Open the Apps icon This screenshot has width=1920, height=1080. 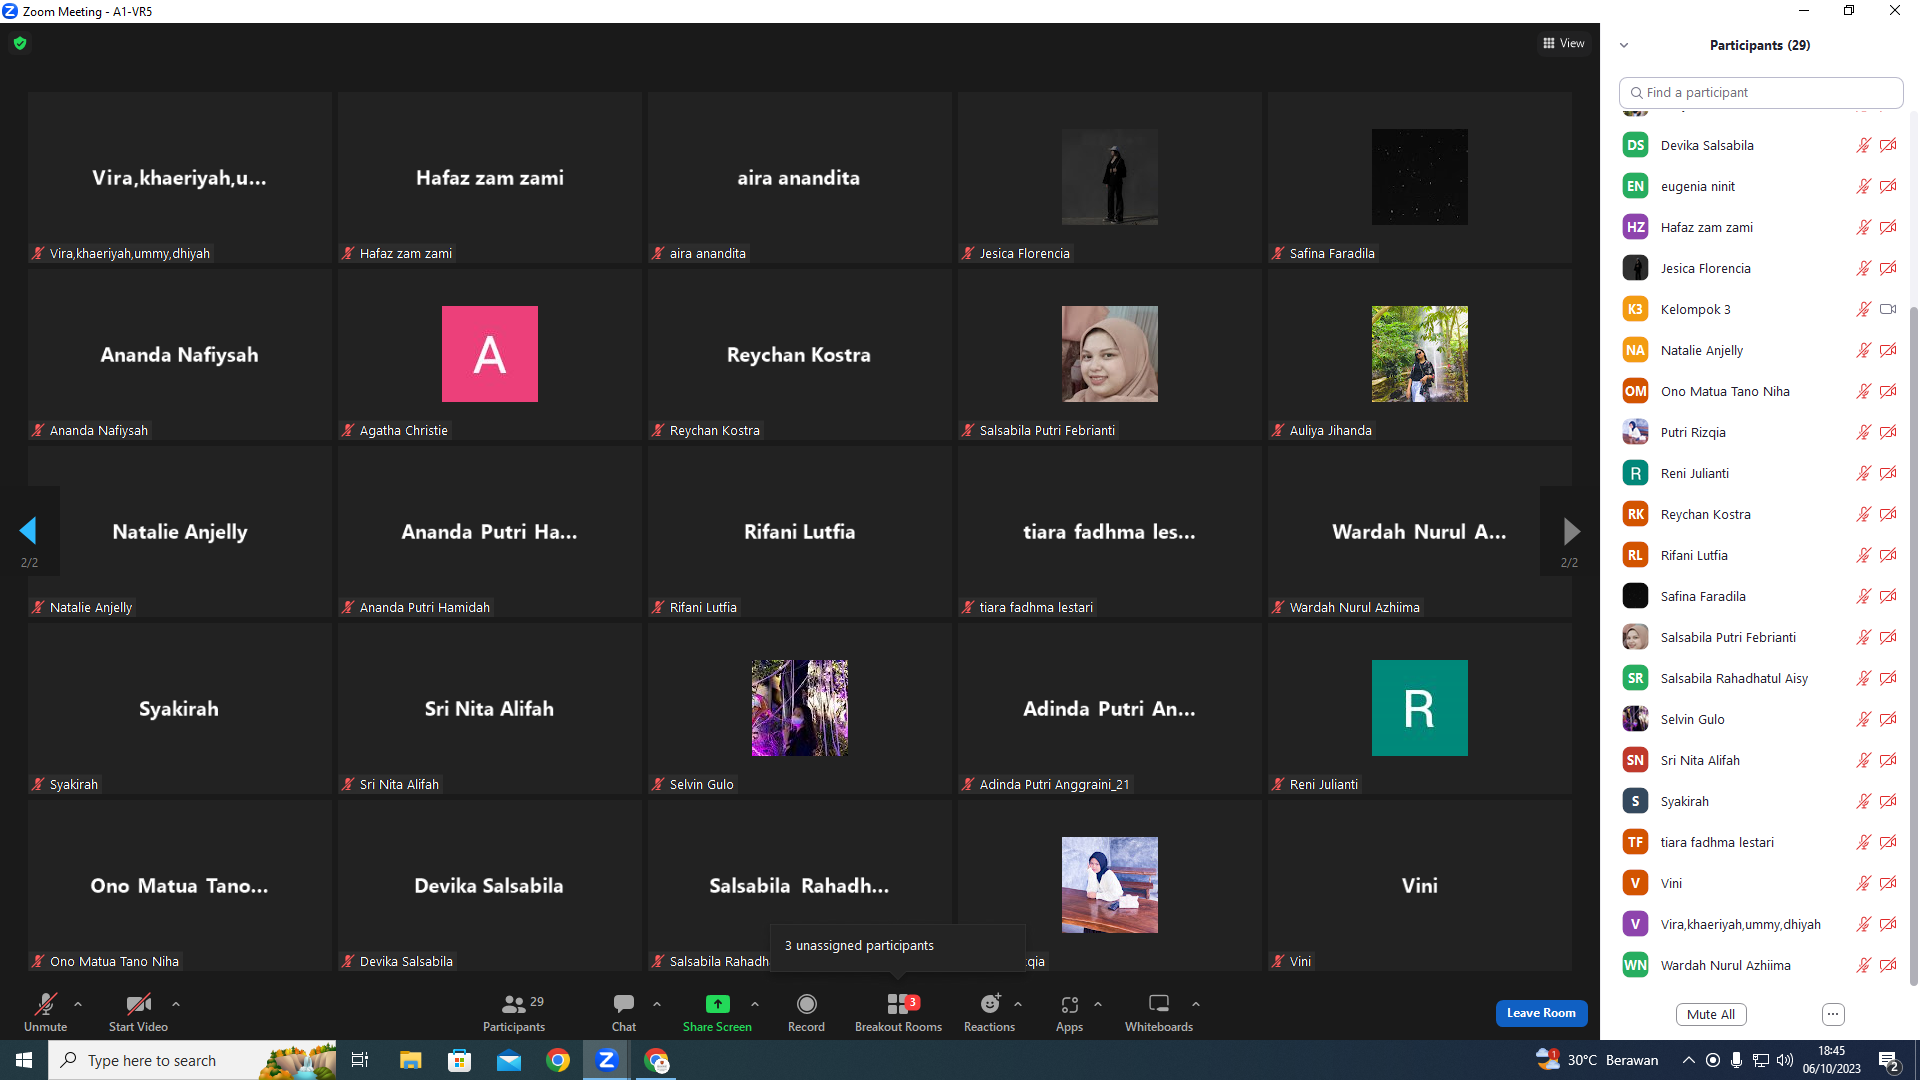coord(1070,1004)
